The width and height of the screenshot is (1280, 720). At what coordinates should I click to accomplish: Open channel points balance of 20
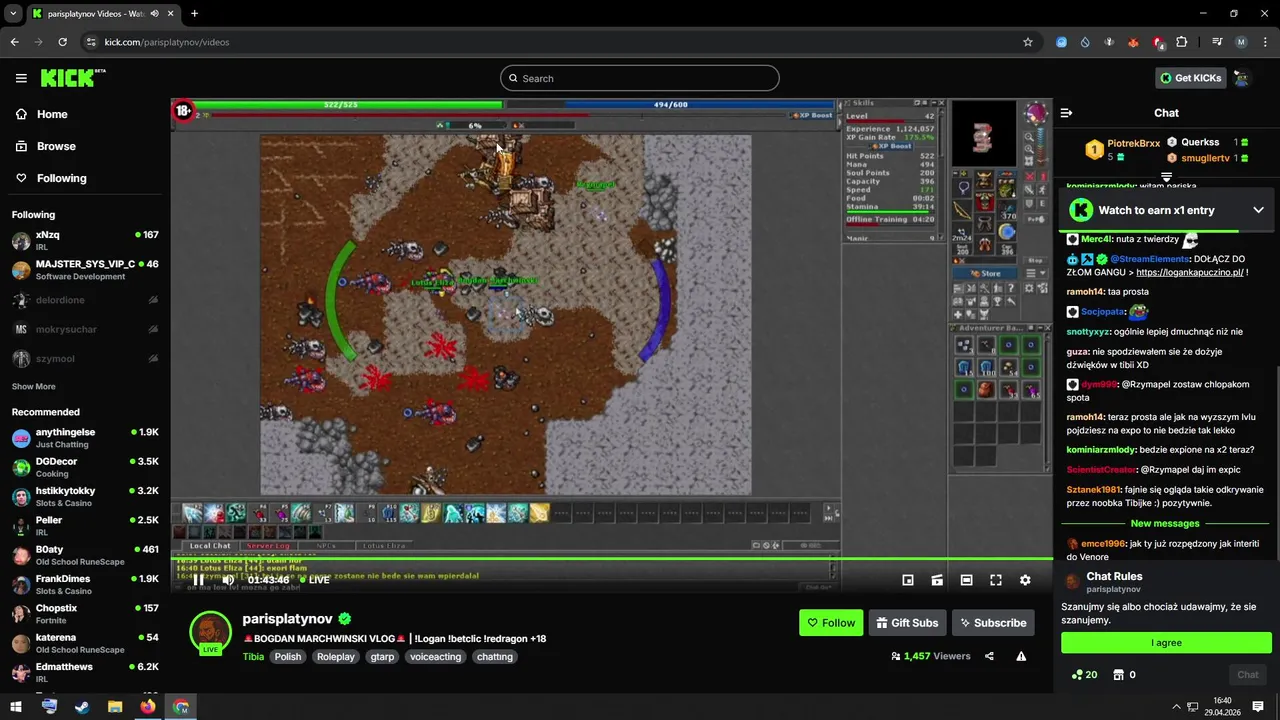tap(1084, 675)
